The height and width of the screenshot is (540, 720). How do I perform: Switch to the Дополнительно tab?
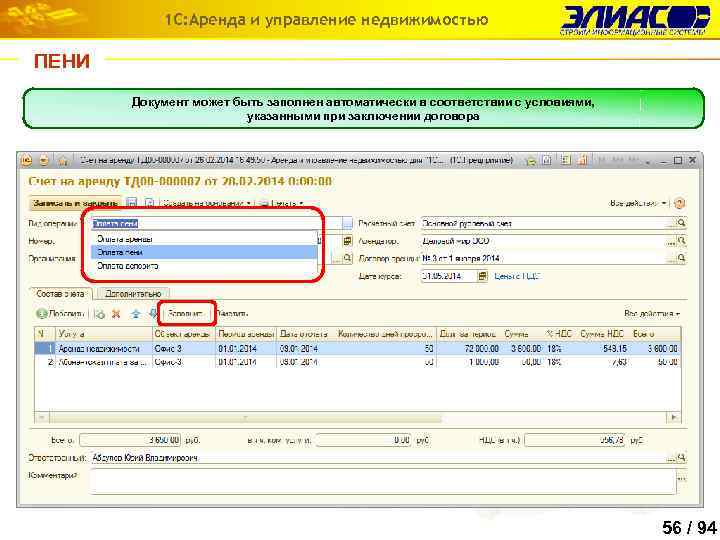tap(132, 293)
